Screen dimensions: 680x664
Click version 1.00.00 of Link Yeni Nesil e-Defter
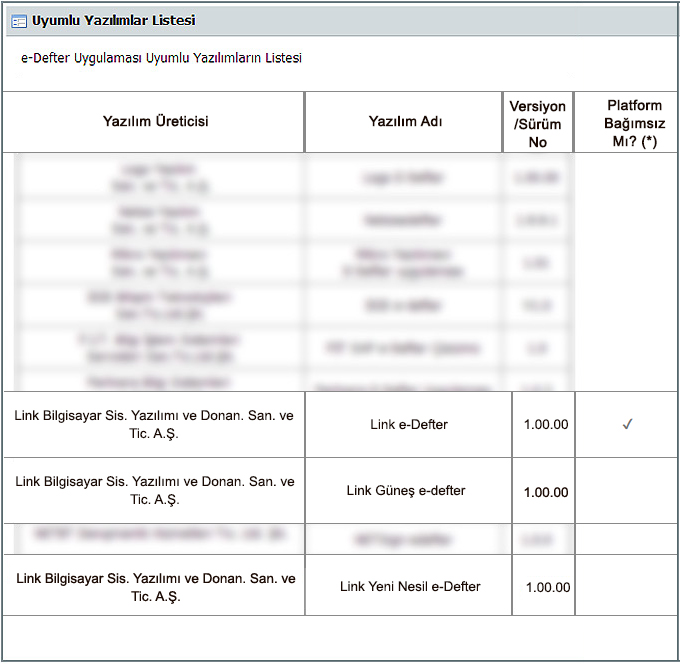[548, 587]
